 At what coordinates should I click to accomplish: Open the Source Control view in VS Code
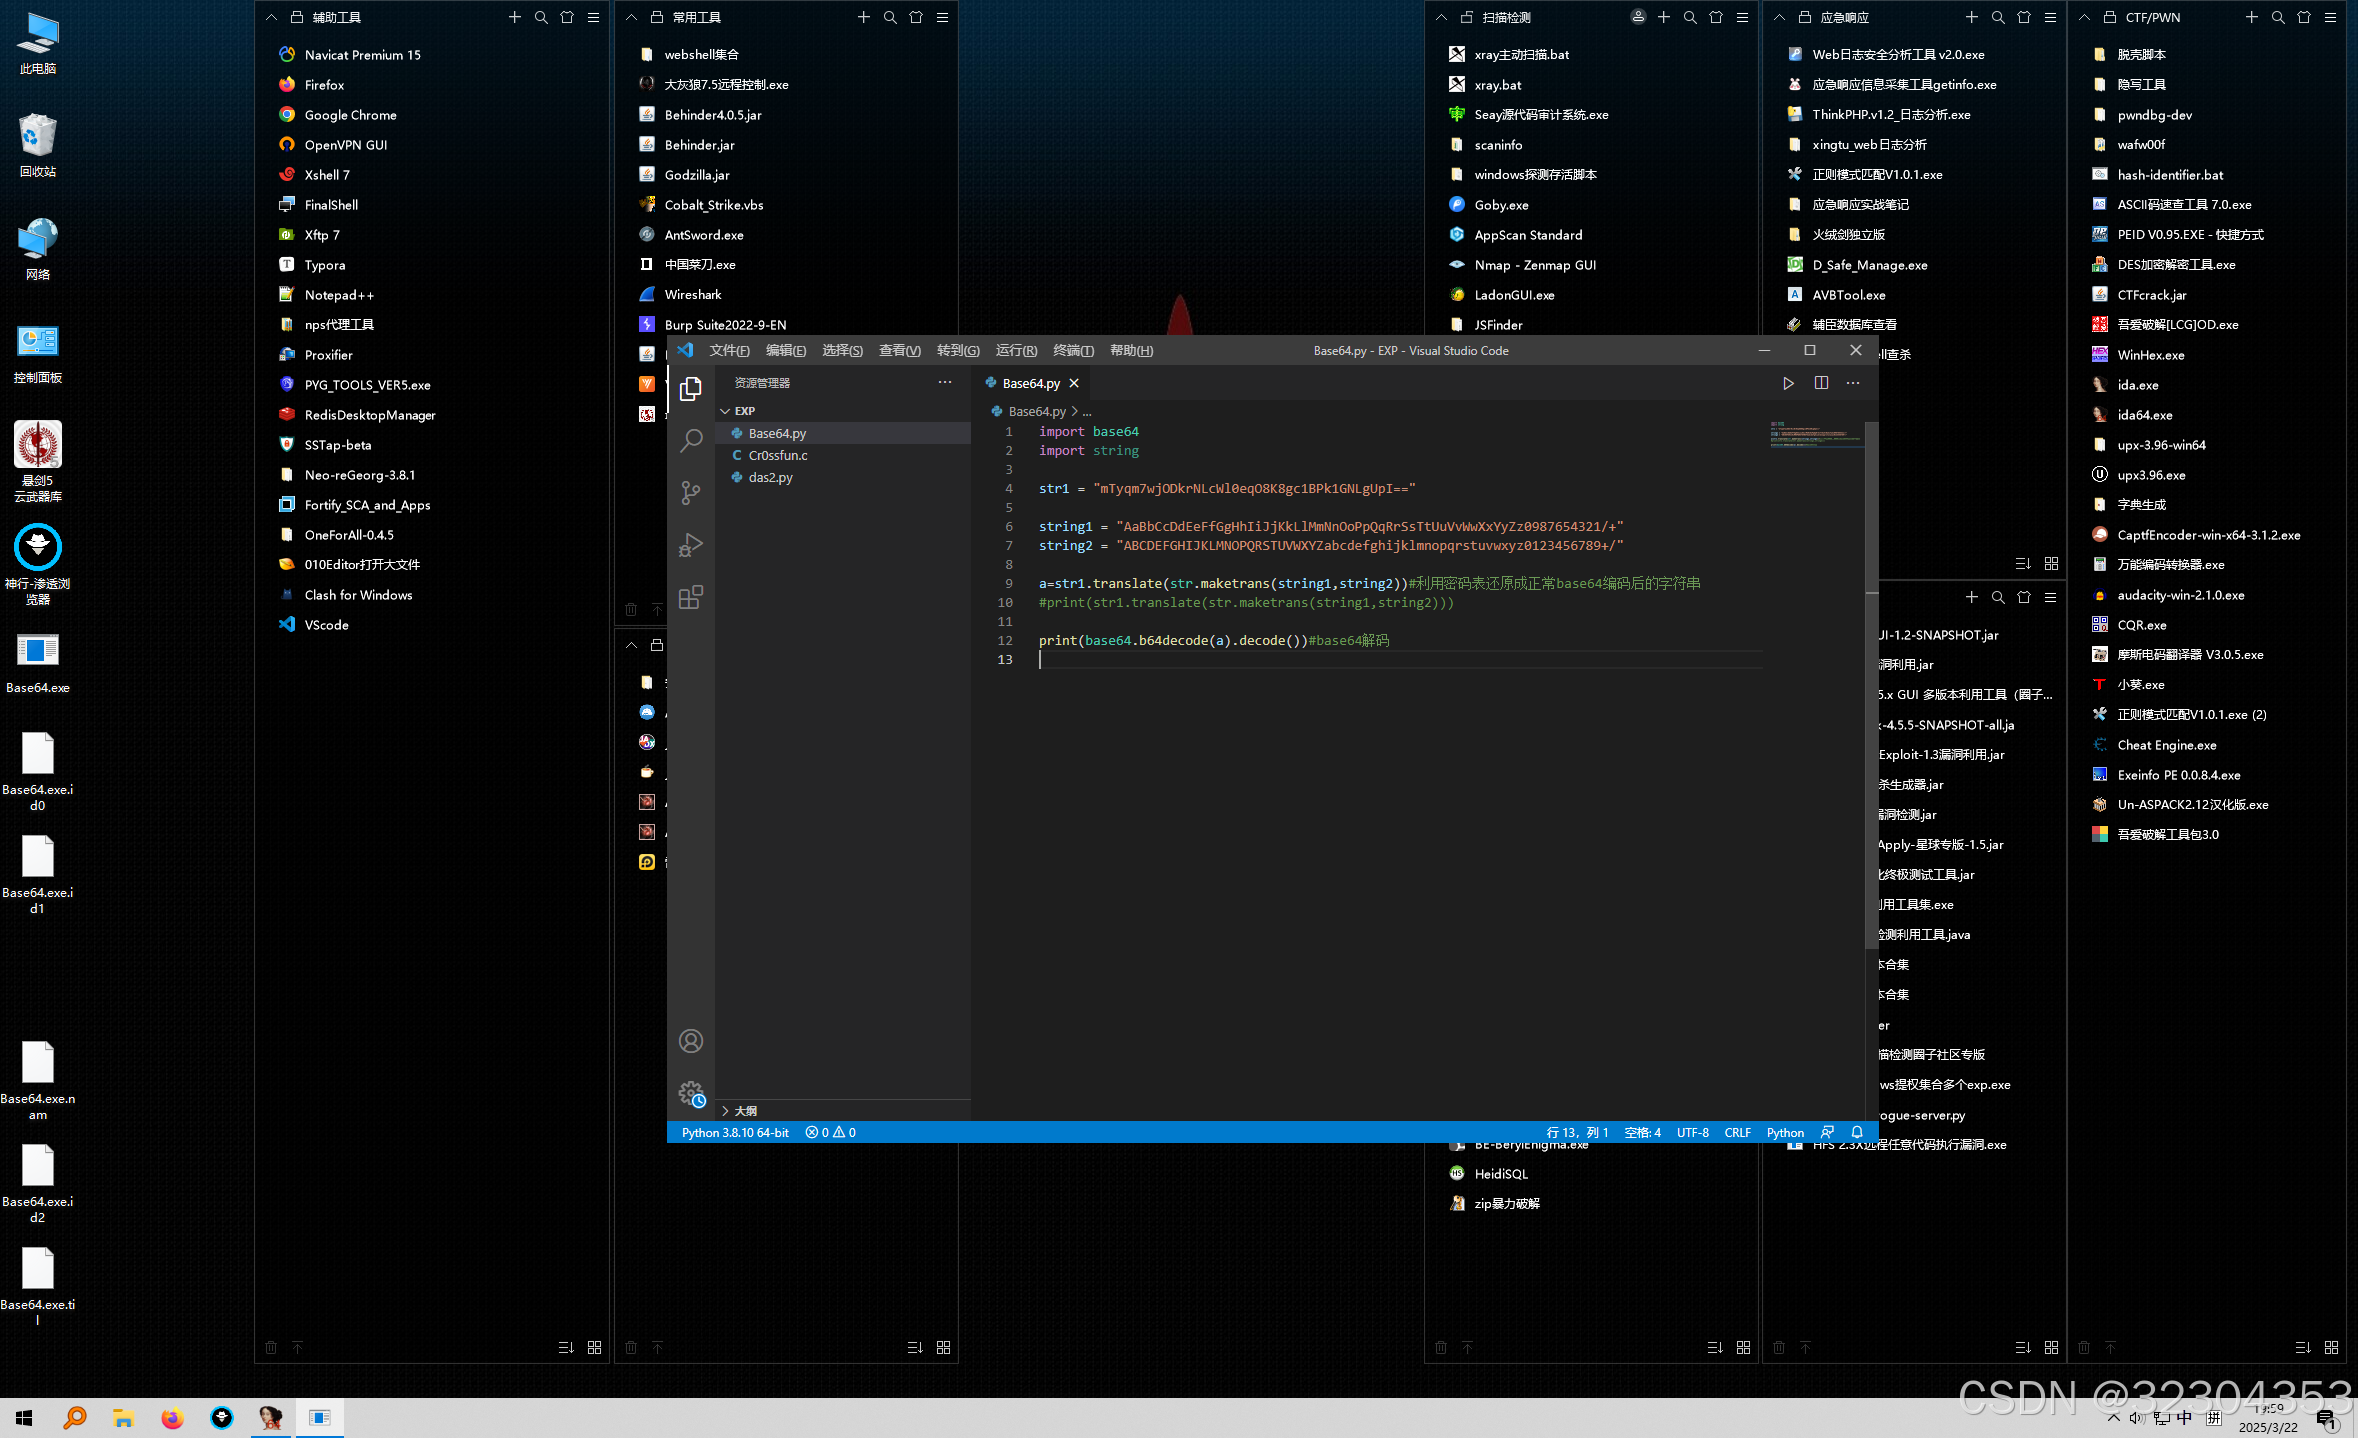pos(691,492)
